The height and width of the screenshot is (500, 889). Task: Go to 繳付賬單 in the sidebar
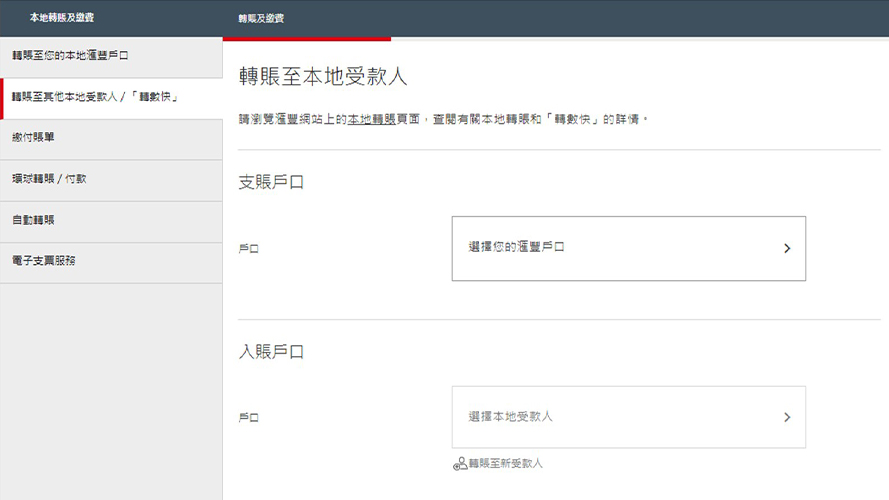(x=34, y=138)
